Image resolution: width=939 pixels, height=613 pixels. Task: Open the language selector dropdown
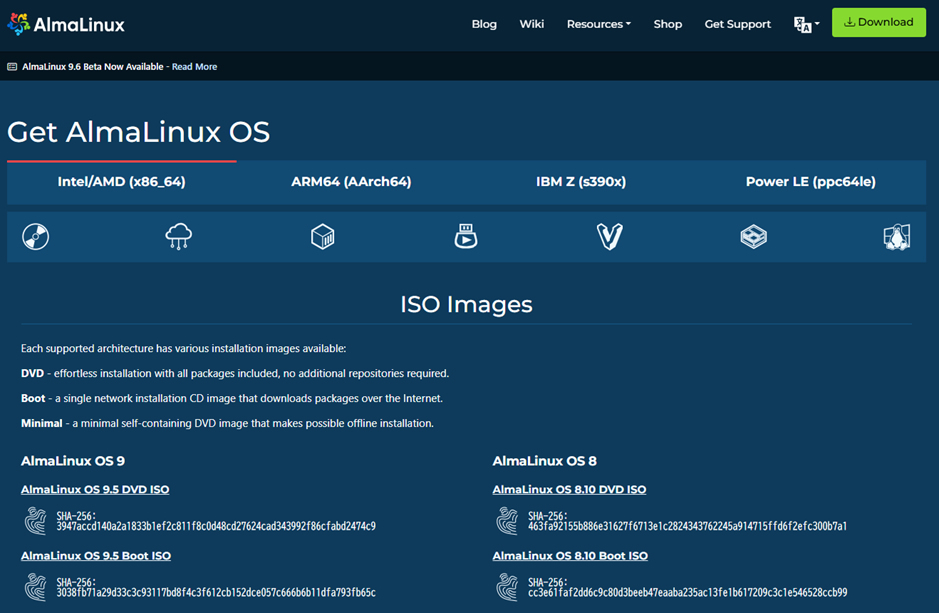806,24
